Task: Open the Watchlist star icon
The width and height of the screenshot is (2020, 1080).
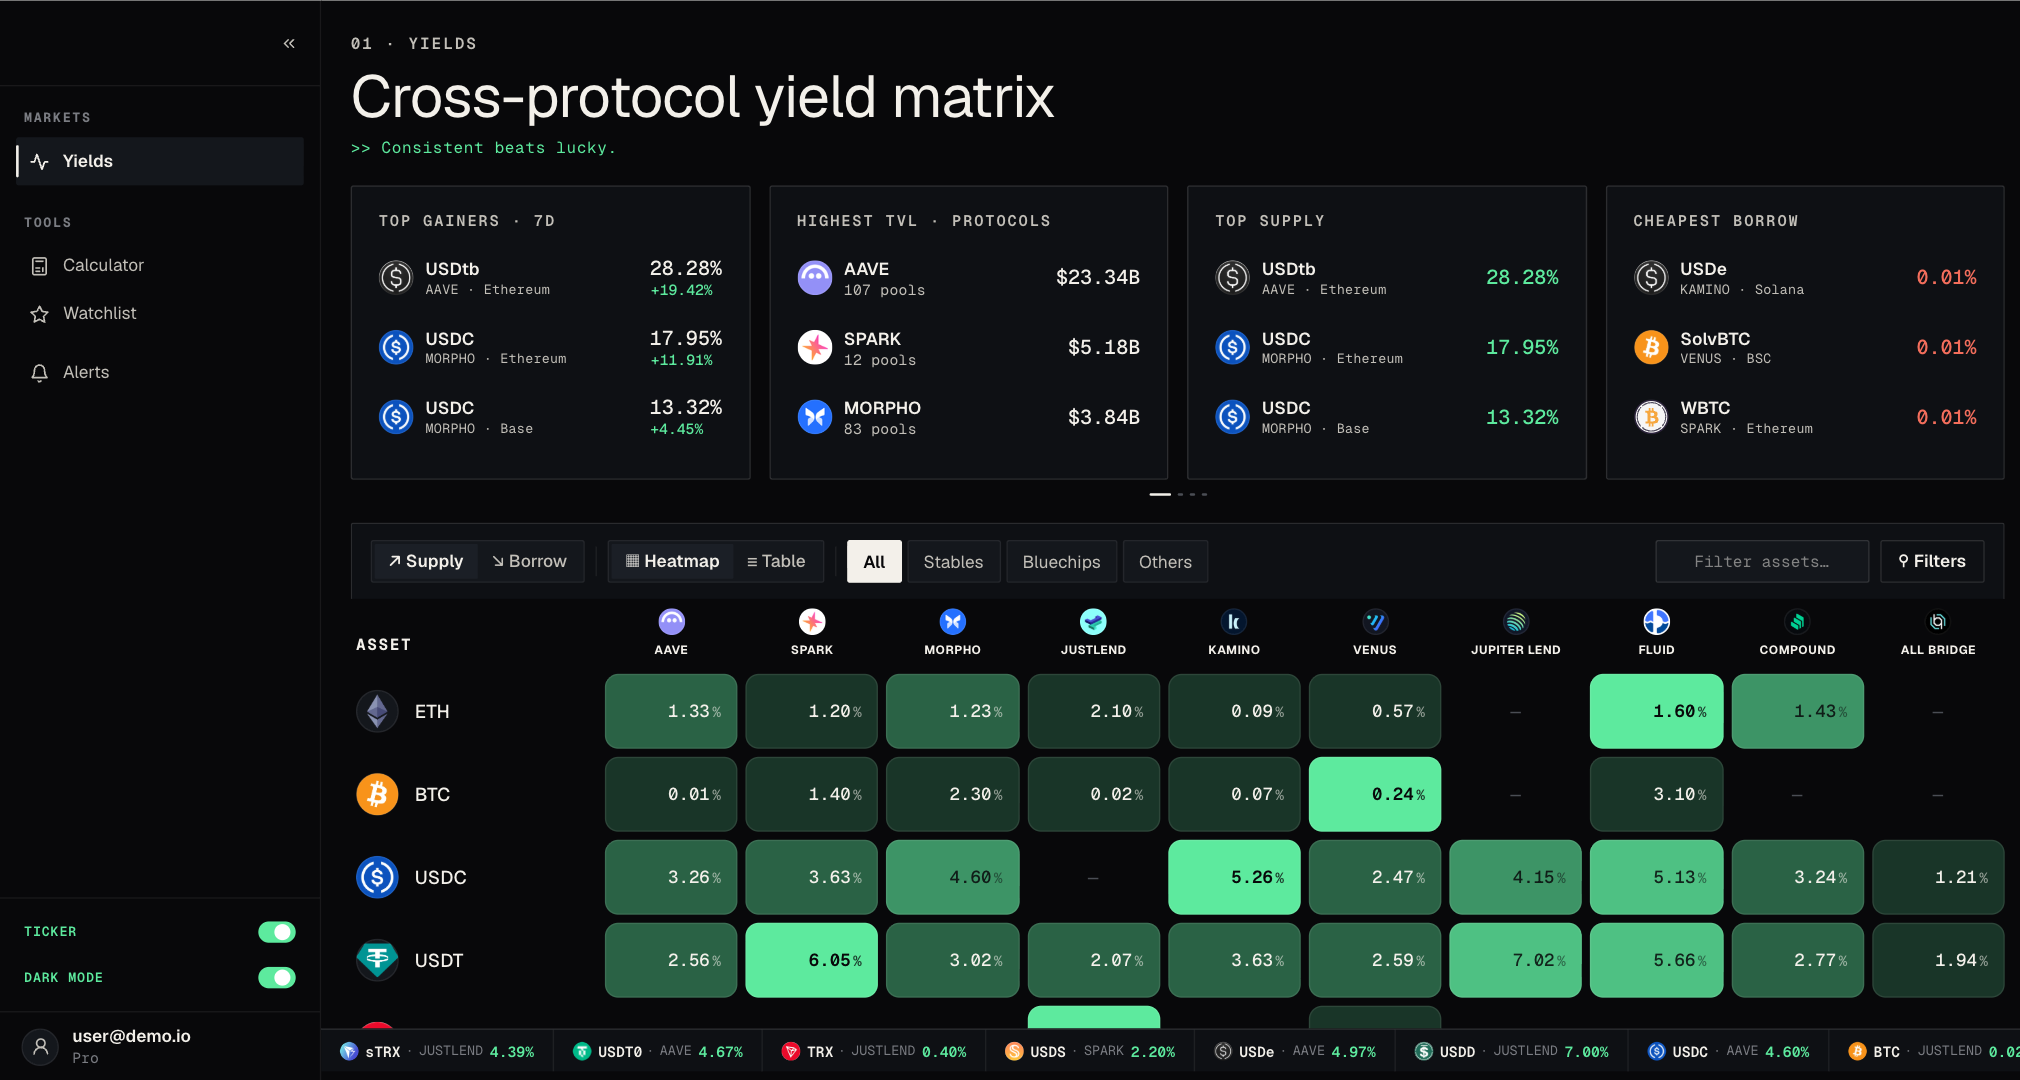Action: click(x=40, y=314)
